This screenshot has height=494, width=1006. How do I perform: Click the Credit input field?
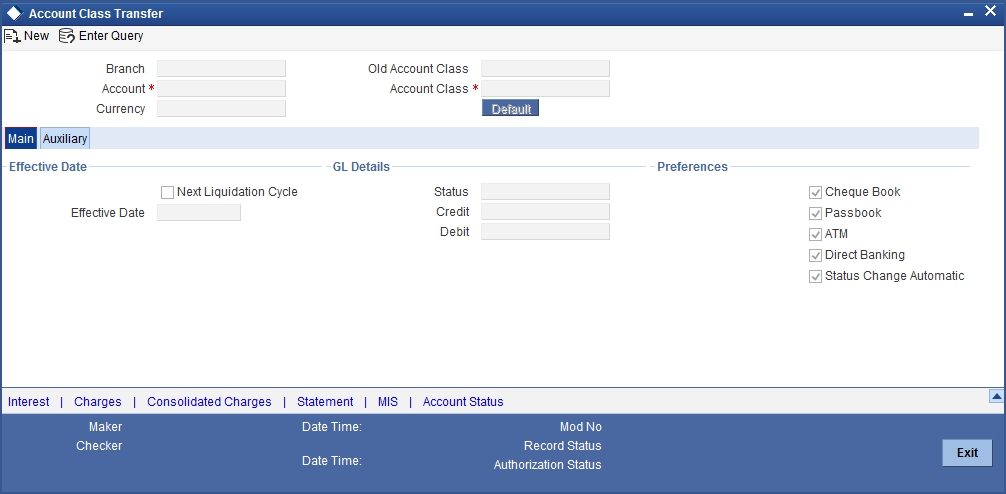(x=545, y=212)
